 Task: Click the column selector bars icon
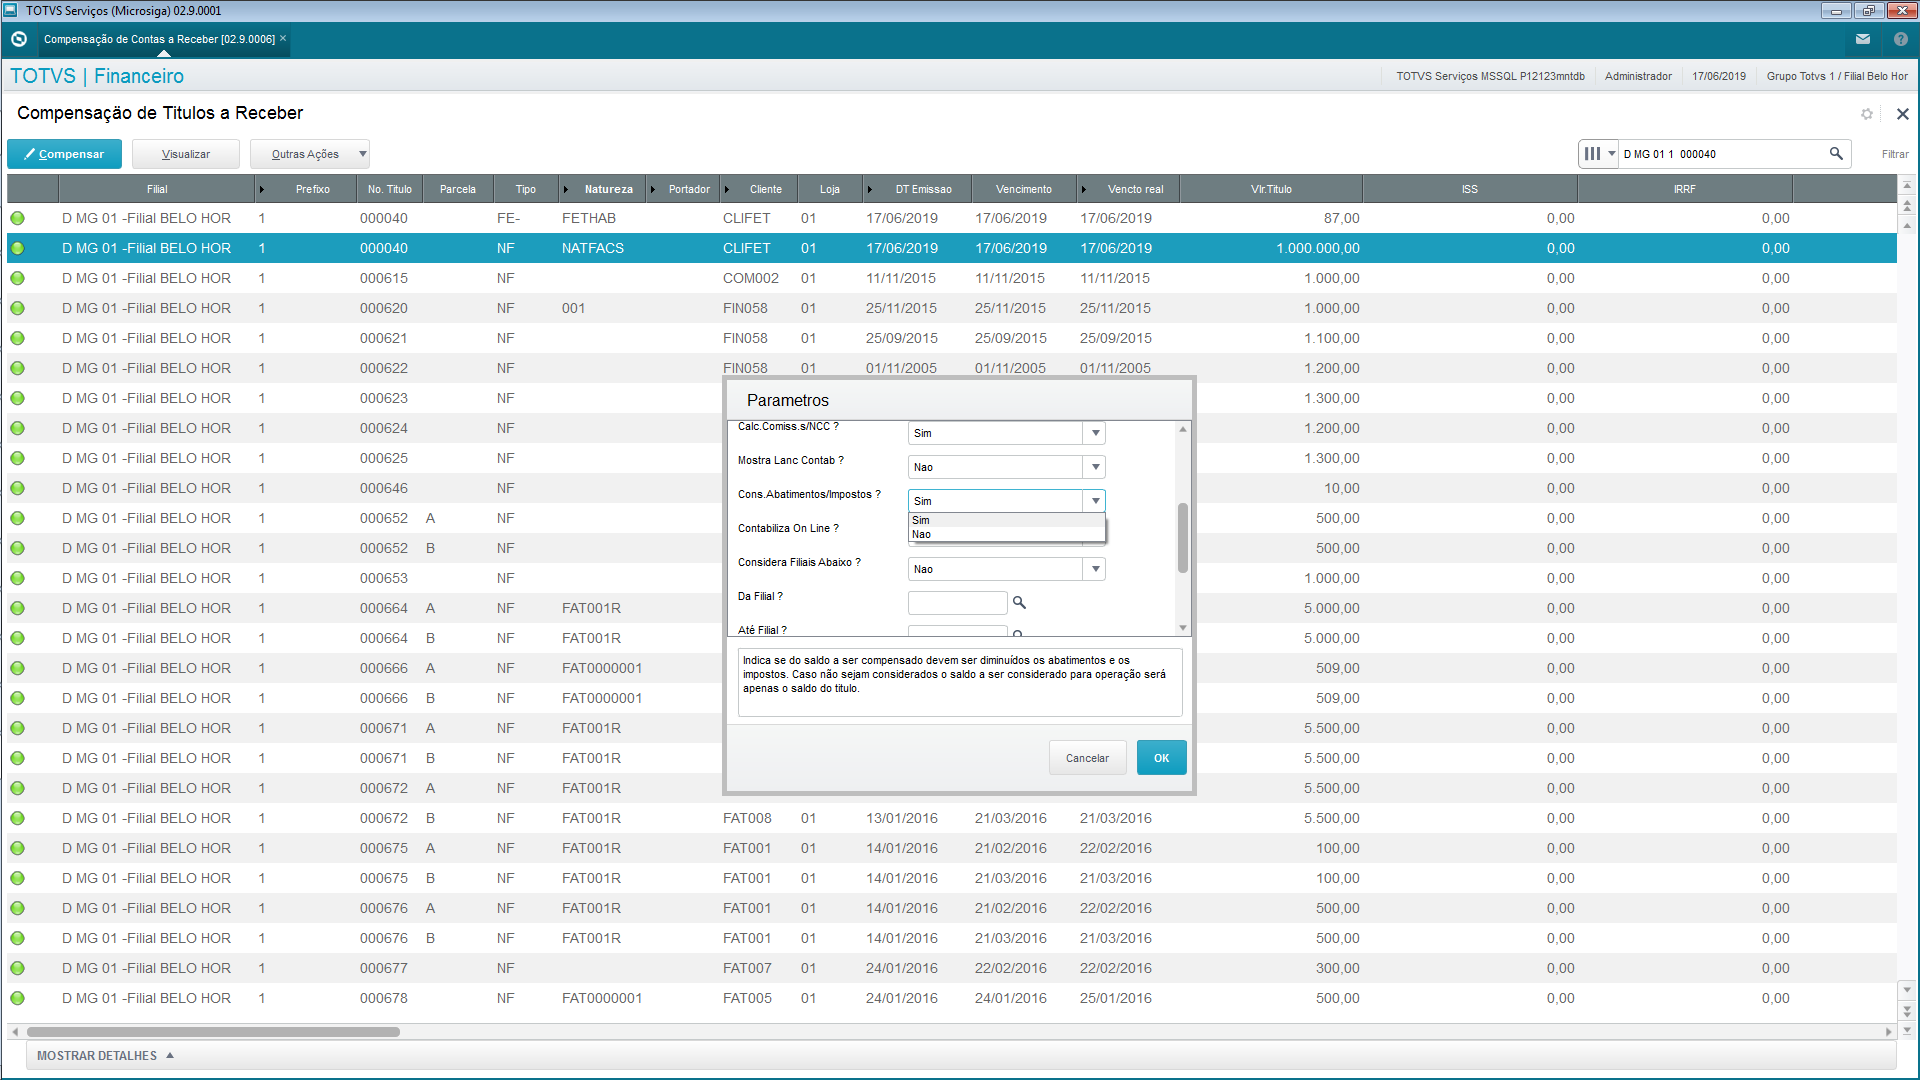click(x=1592, y=154)
